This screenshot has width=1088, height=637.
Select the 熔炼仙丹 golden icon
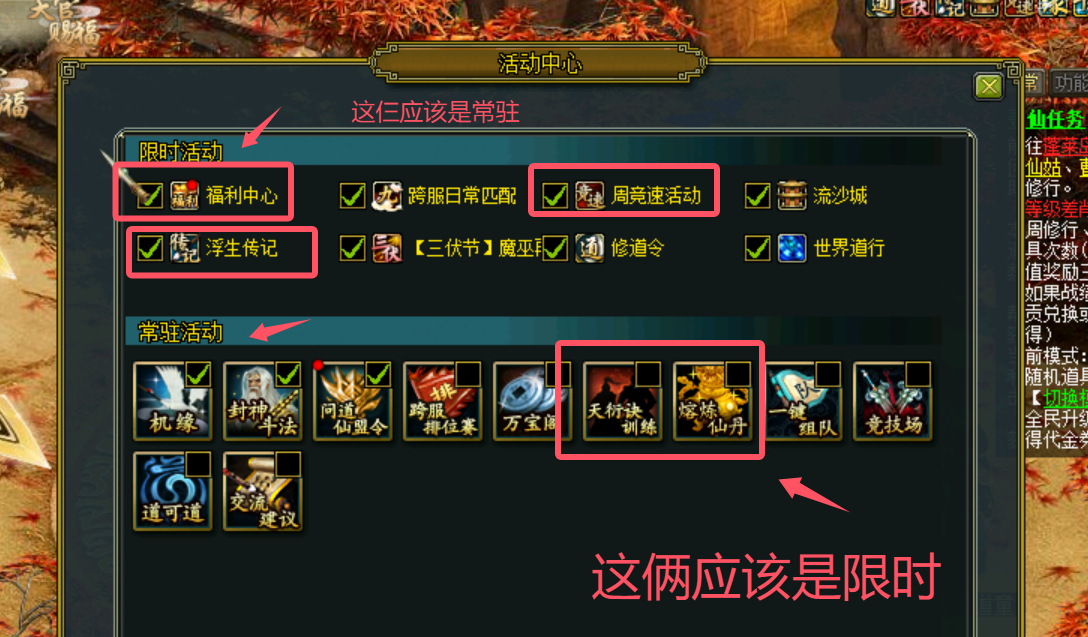[x=713, y=401]
